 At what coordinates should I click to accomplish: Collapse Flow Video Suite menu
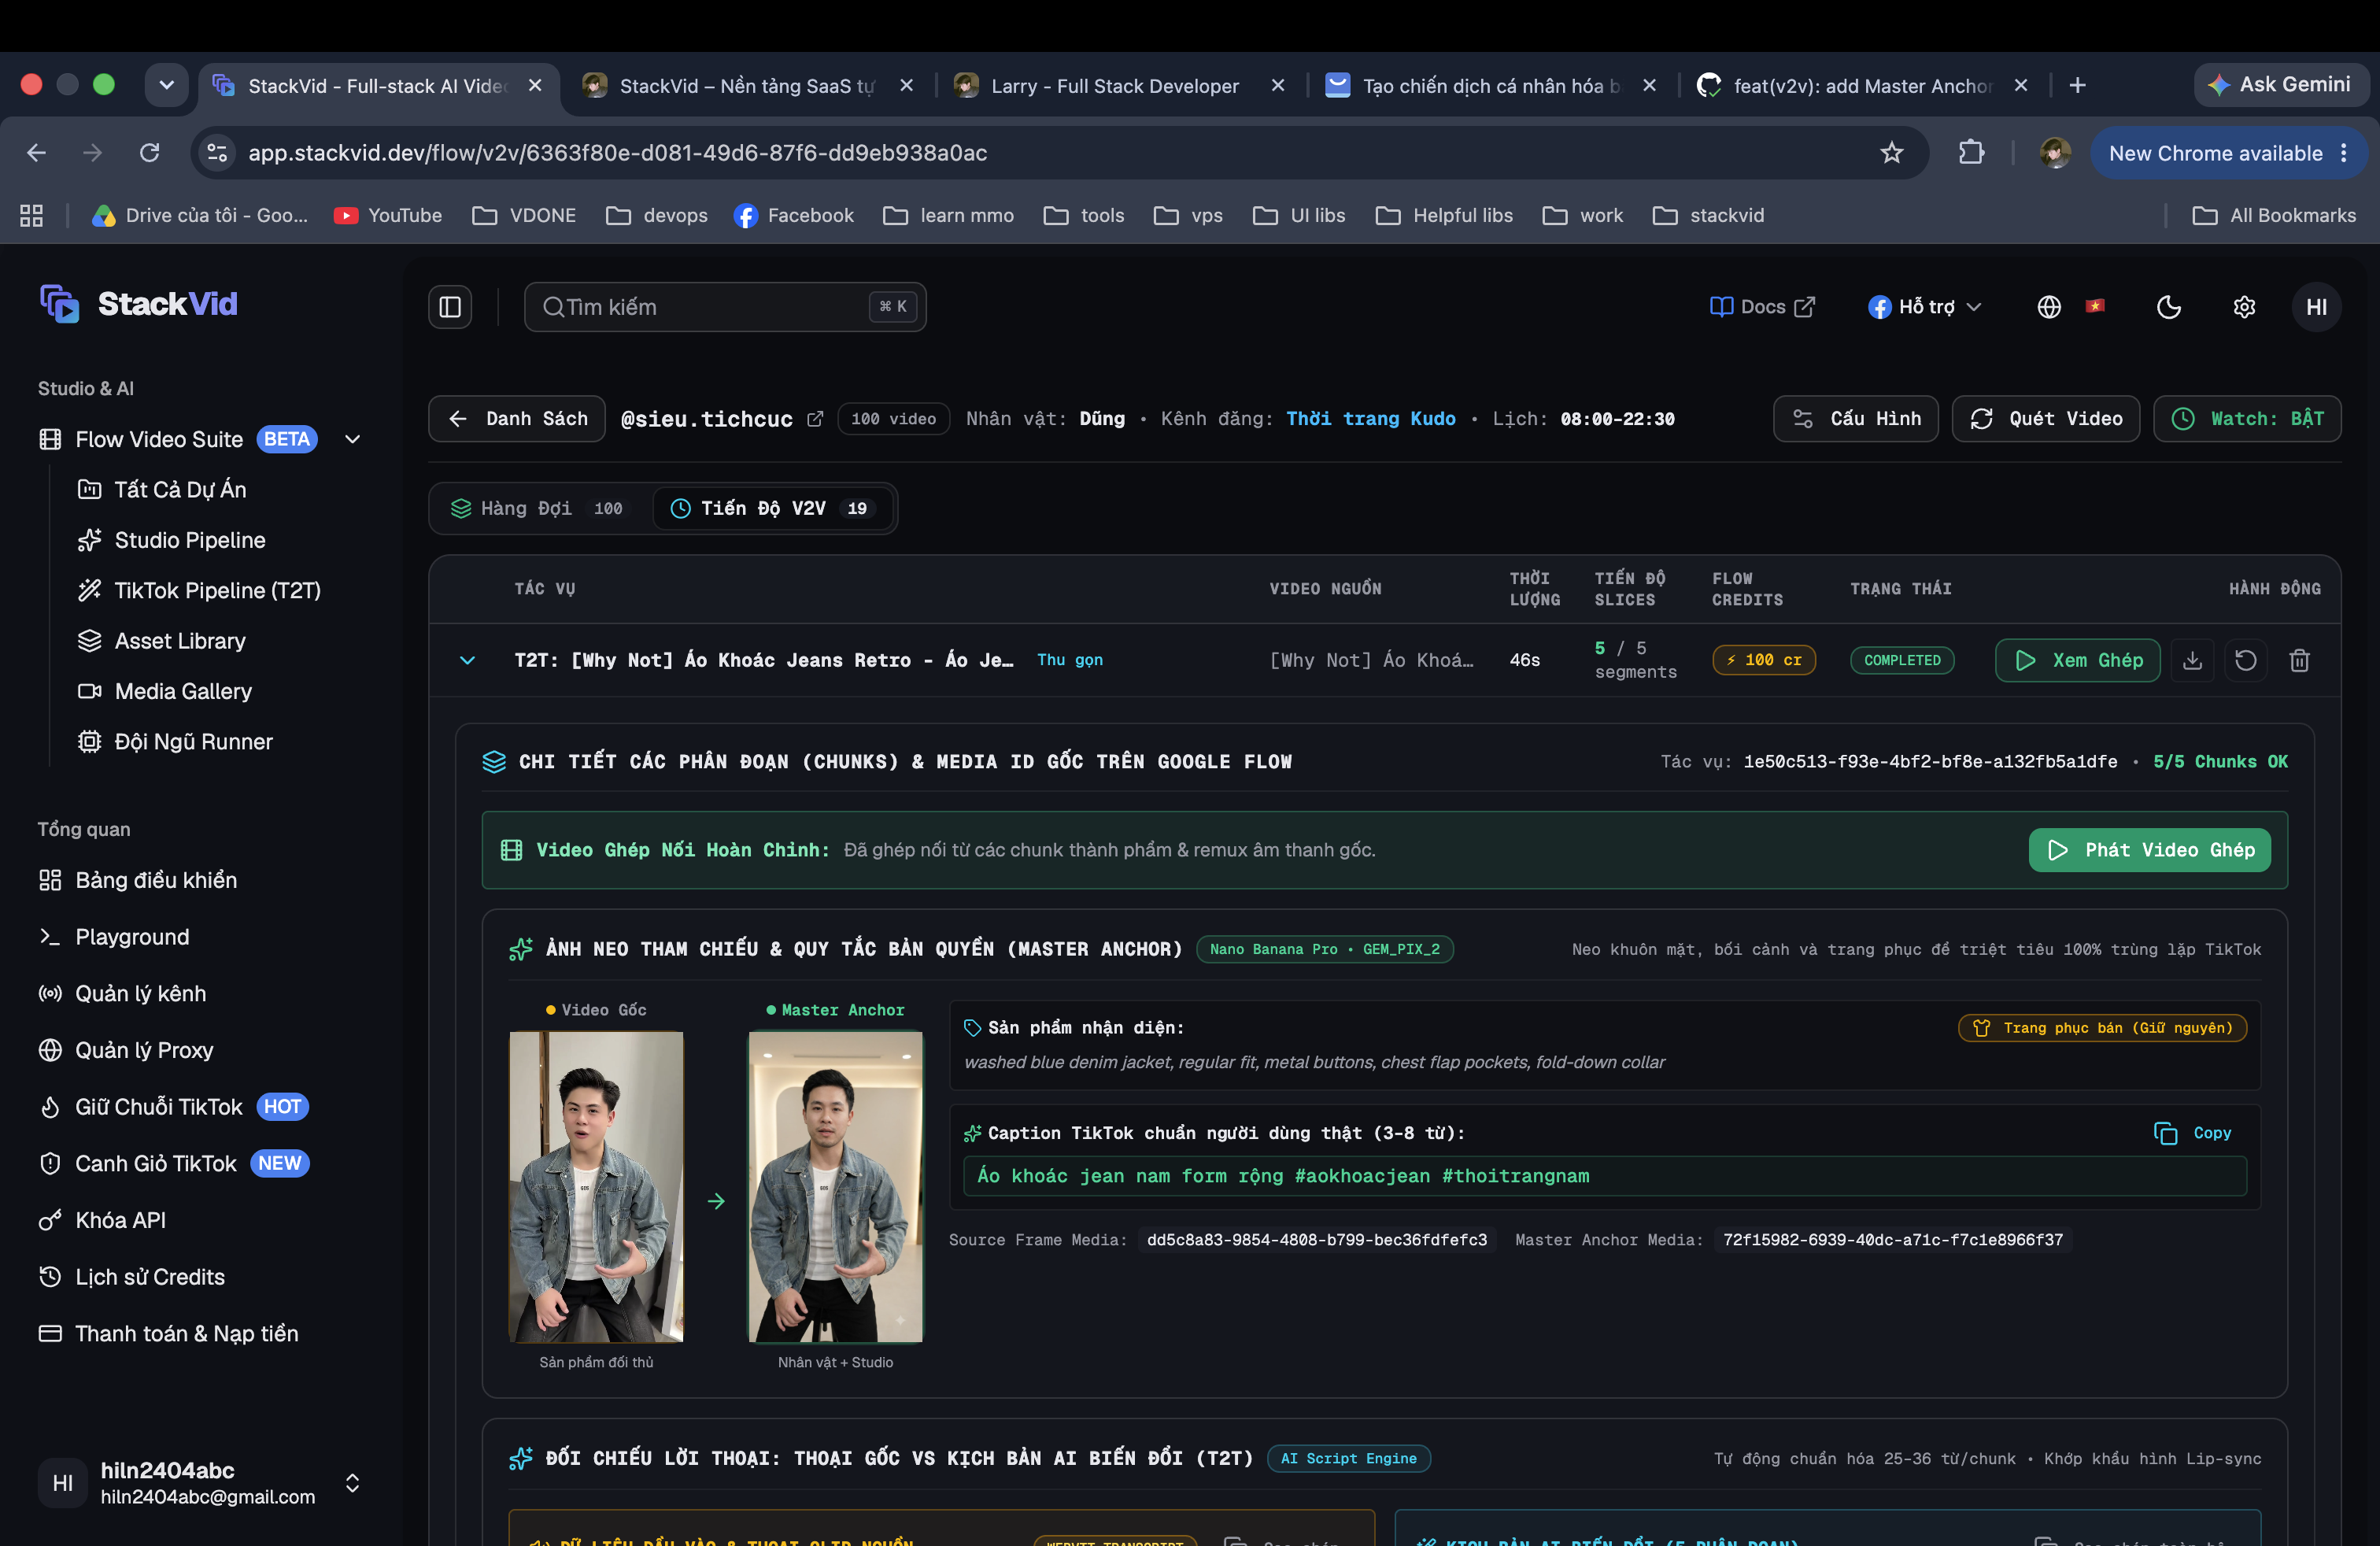352,440
